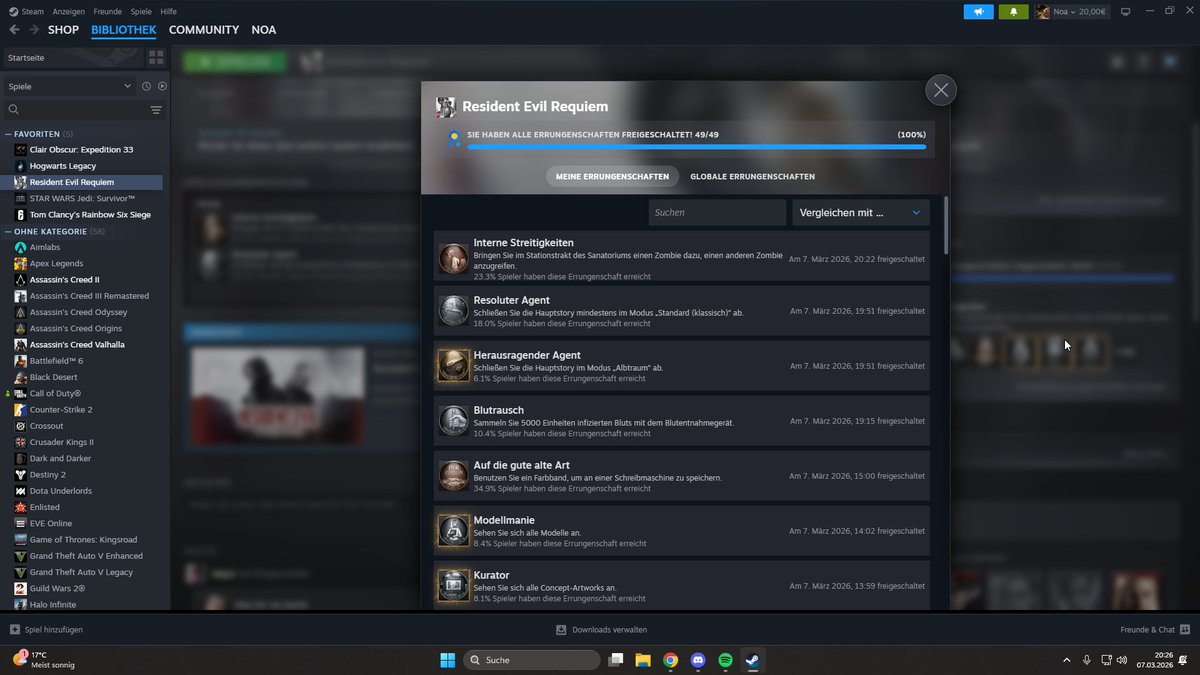The height and width of the screenshot is (675, 1200).
Task: Click the Aimlabs game icon
Action: (20, 247)
